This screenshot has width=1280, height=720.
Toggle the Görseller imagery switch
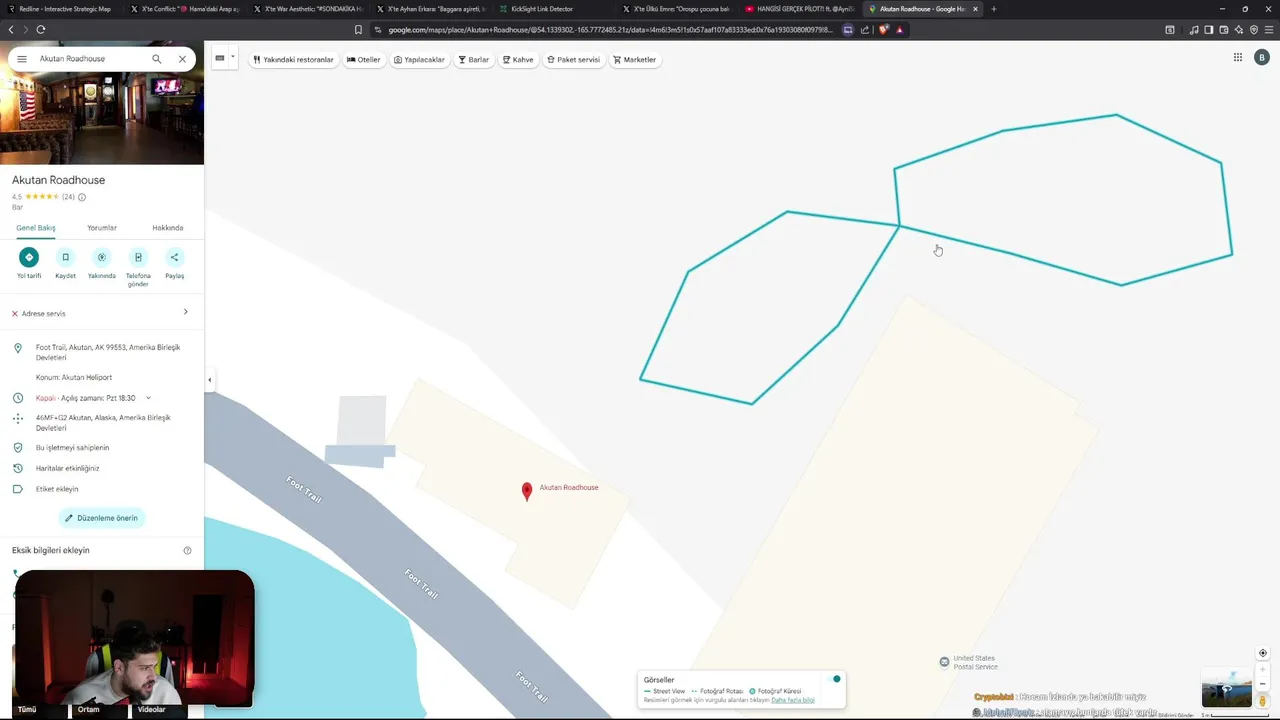point(836,679)
